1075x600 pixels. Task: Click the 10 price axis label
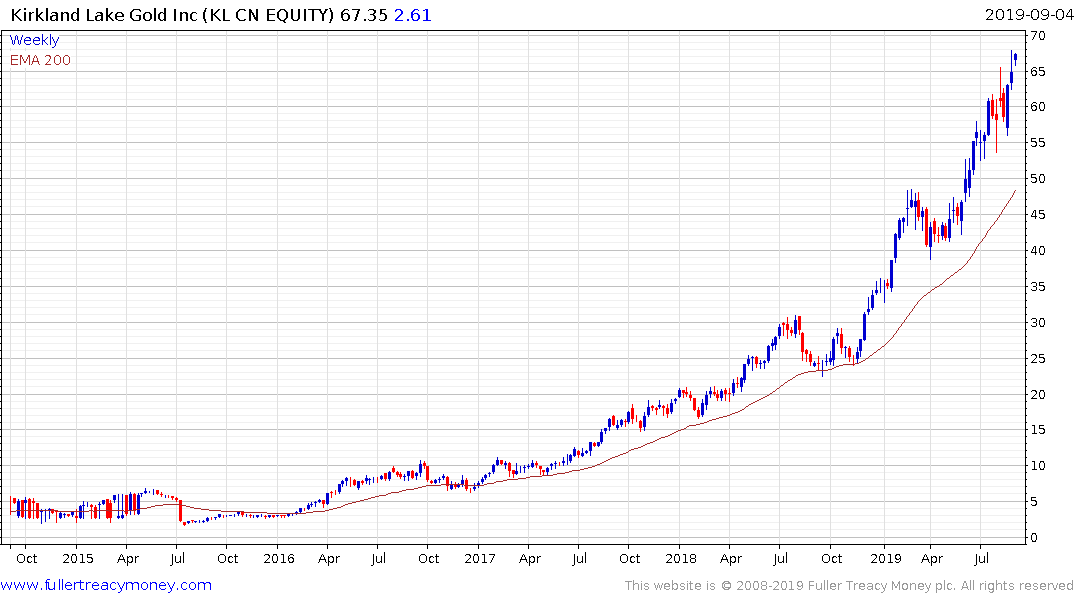[1038, 466]
